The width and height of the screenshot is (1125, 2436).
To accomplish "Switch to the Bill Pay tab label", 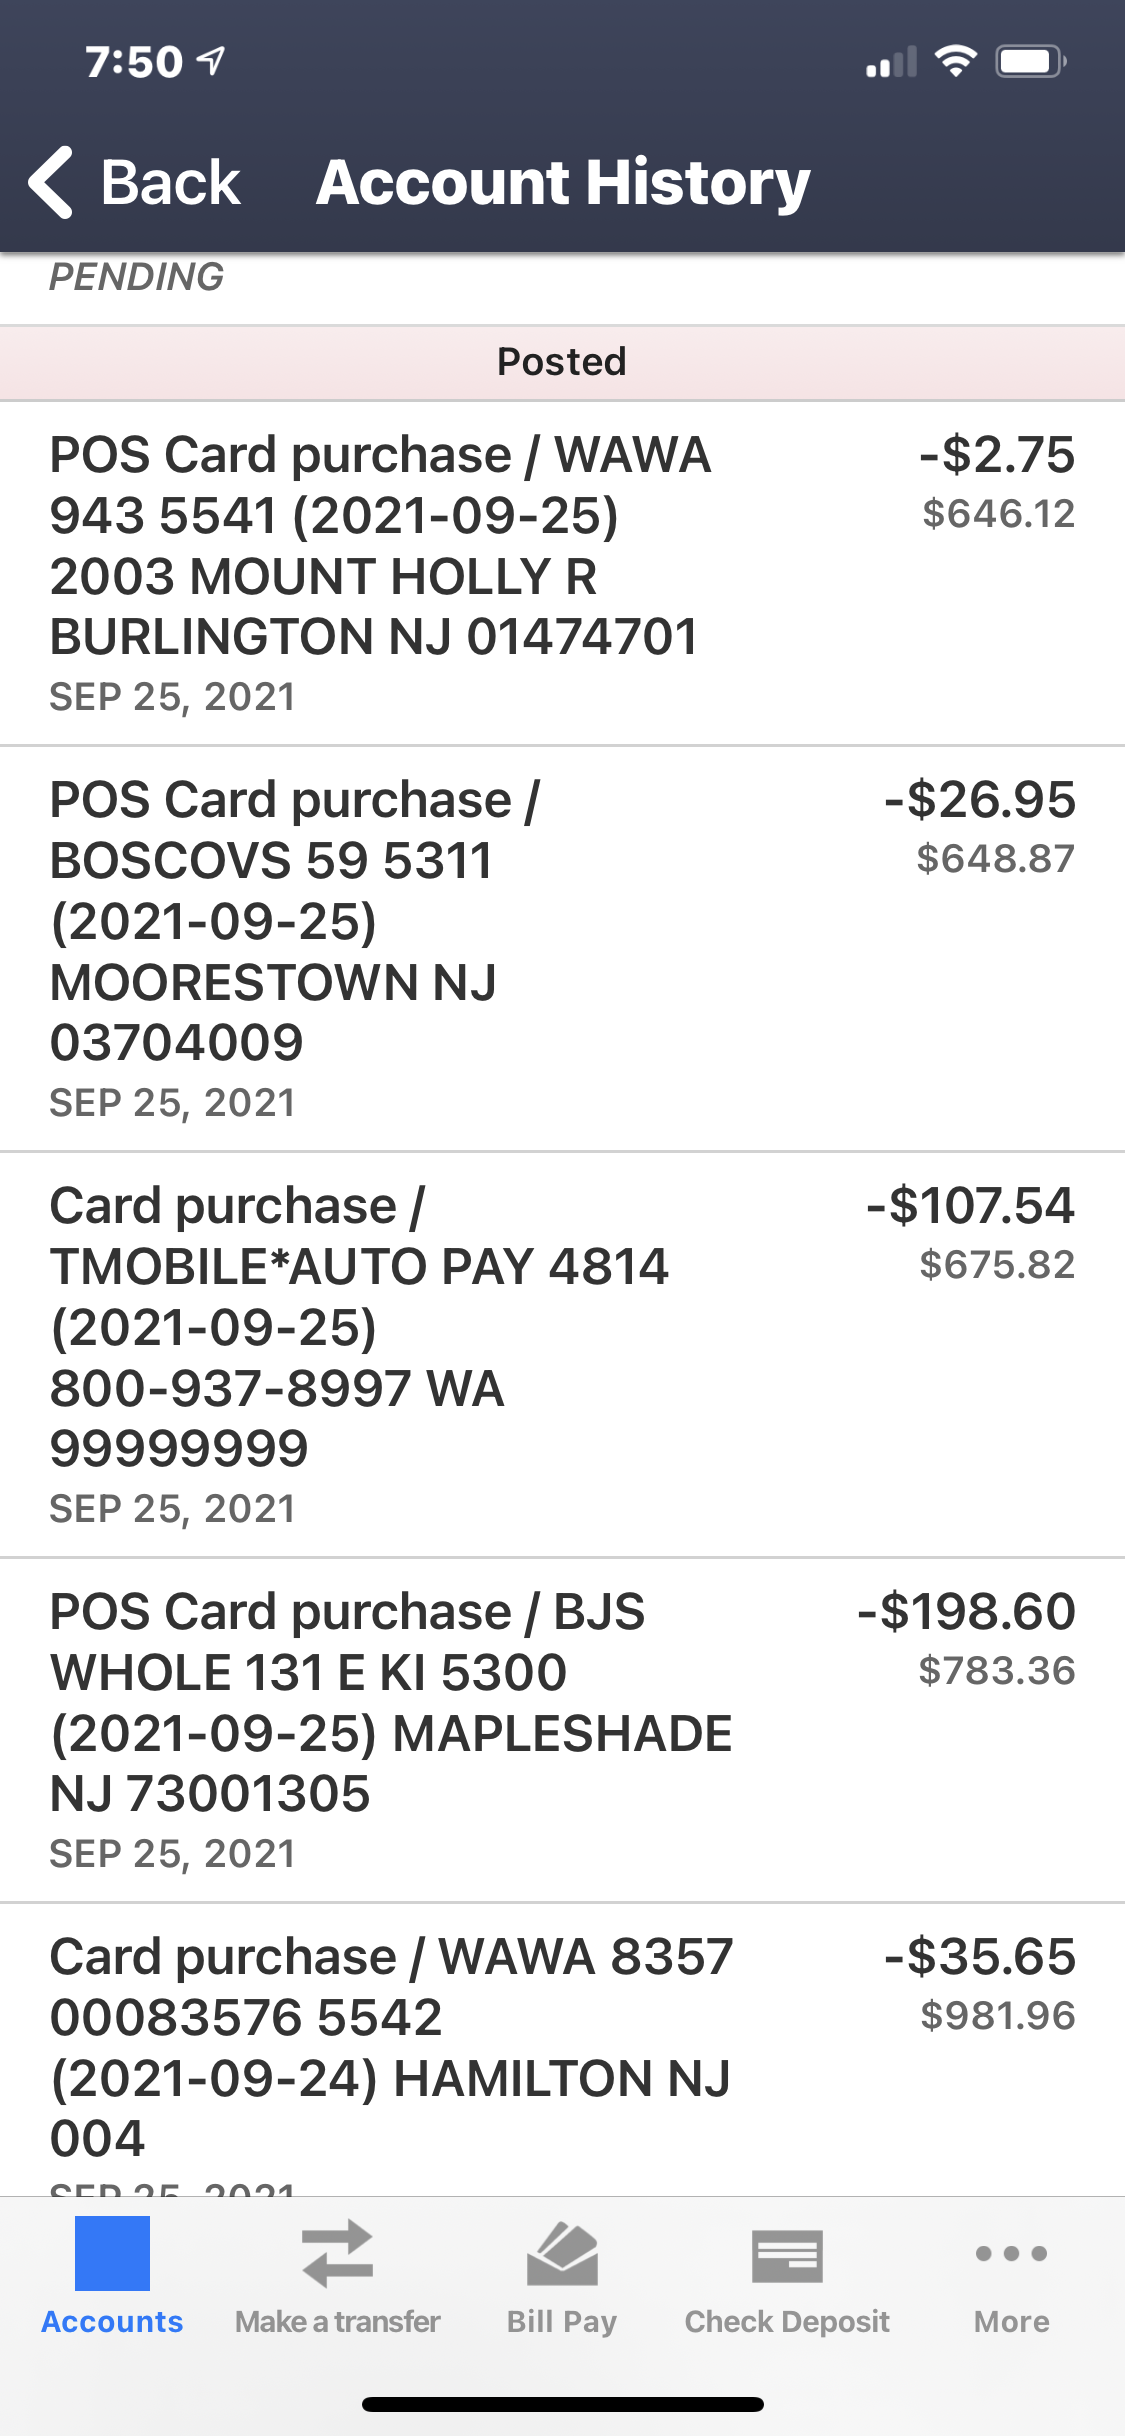I will [562, 2321].
